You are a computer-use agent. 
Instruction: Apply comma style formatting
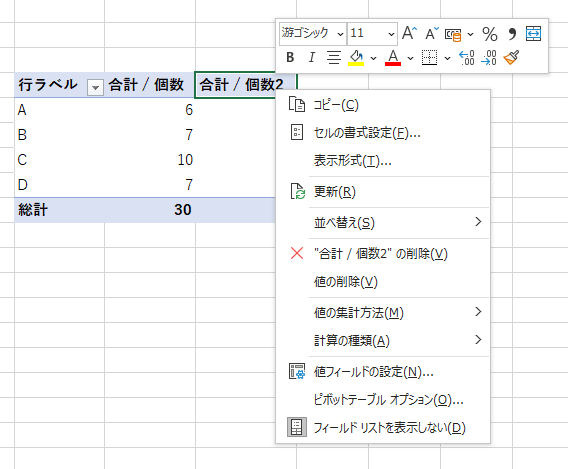(512, 34)
